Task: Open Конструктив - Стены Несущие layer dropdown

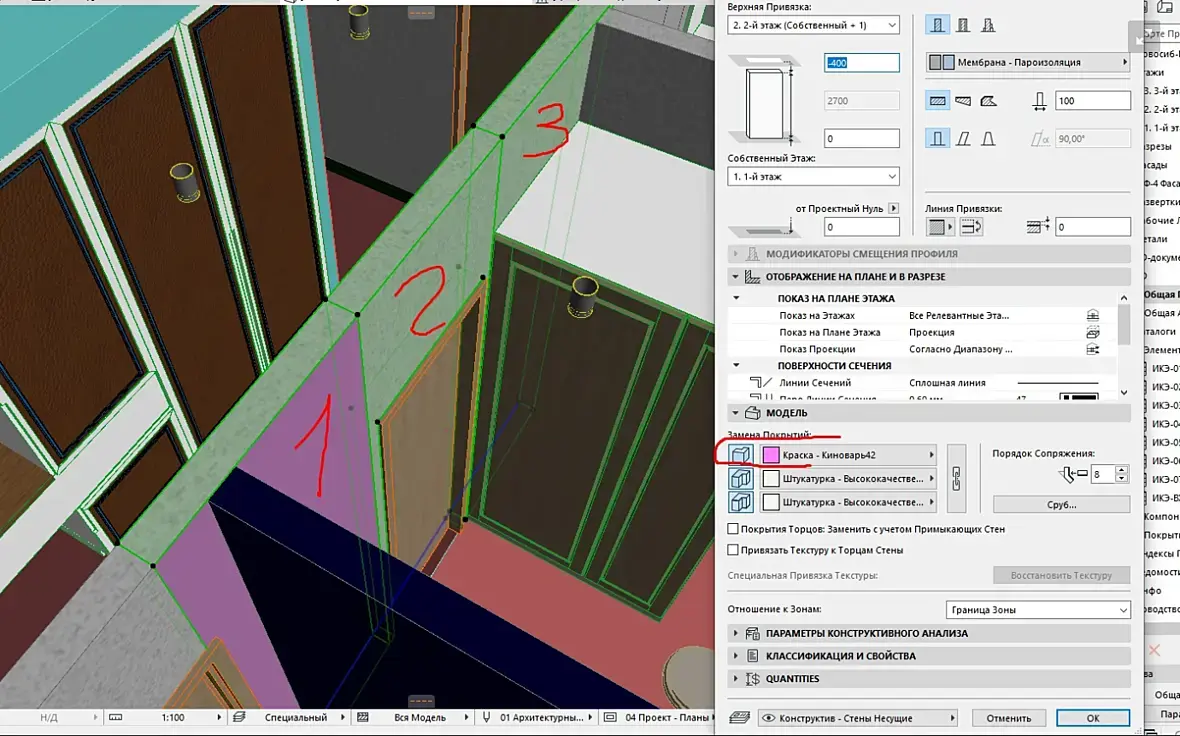Action: point(858,718)
